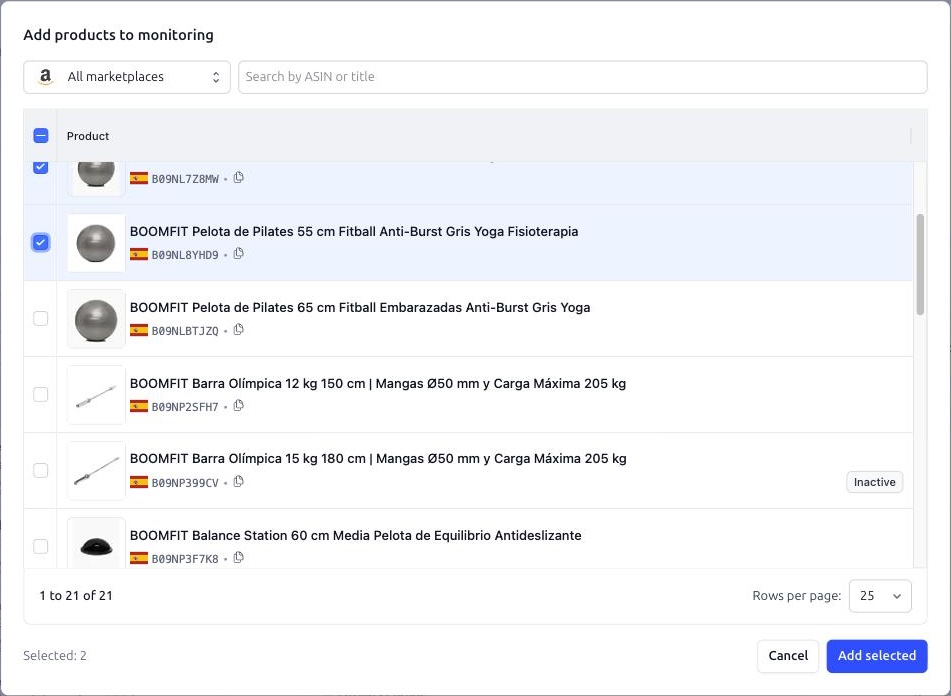Uncheck the B09NL7Z8MW product row checkbox
The height and width of the screenshot is (696, 951).
tap(41, 167)
